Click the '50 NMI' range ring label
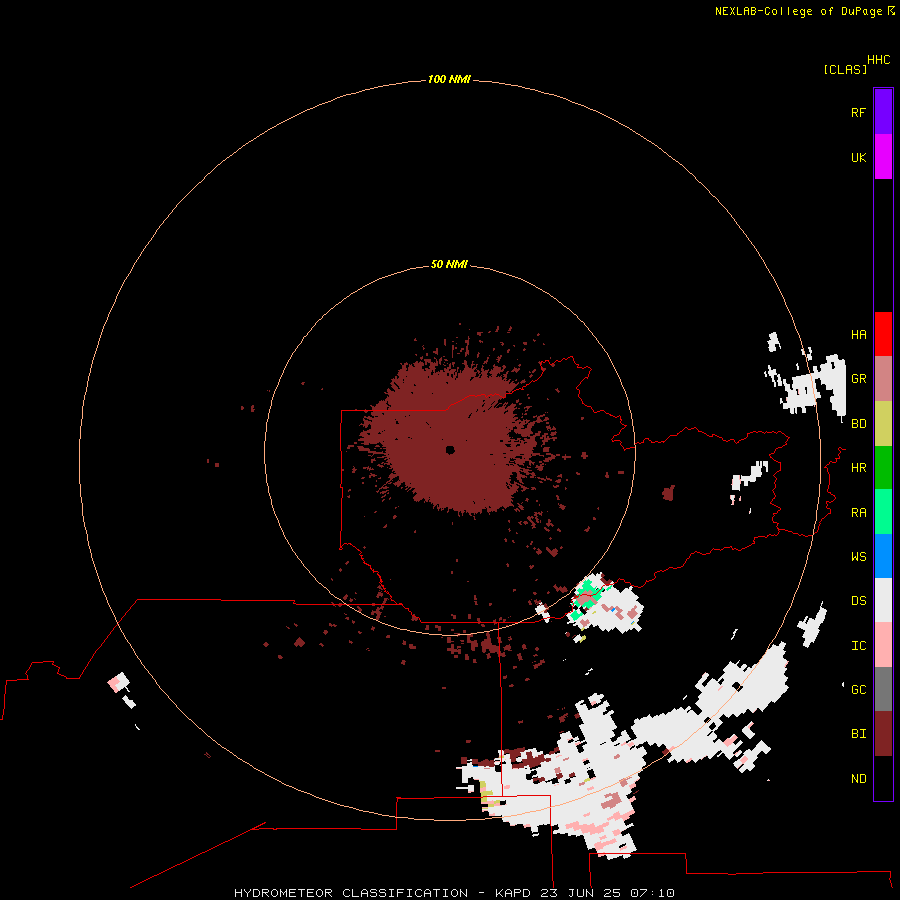 pyautogui.click(x=449, y=264)
